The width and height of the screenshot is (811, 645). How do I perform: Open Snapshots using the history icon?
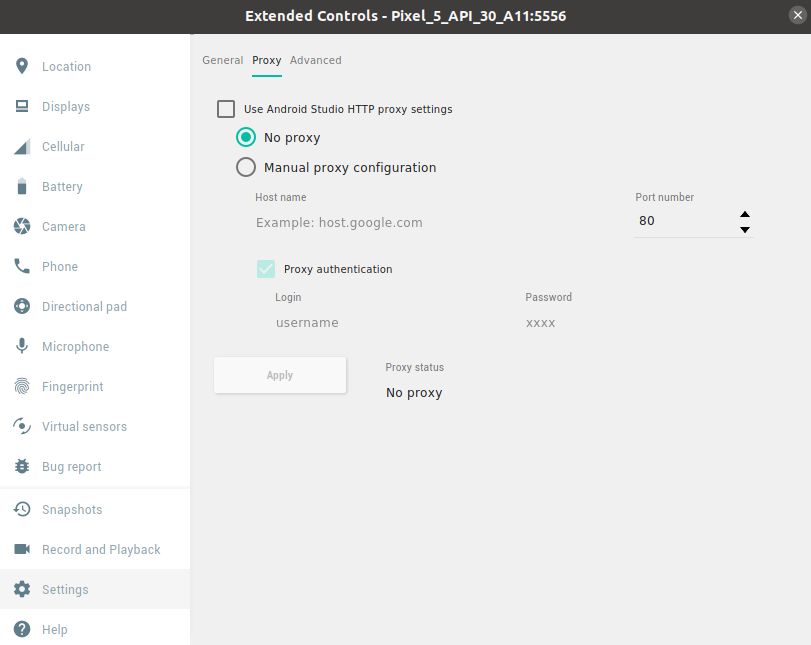click(x=21, y=510)
